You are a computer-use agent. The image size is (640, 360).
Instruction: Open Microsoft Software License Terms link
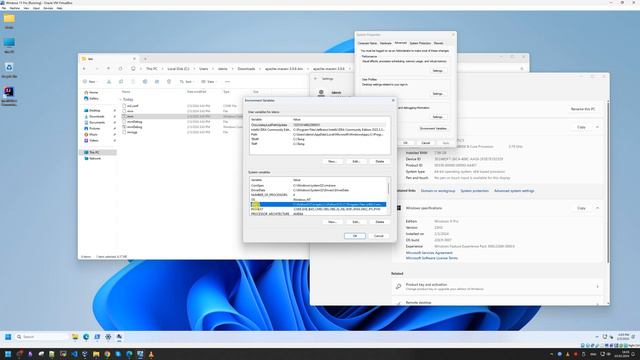point(432,258)
